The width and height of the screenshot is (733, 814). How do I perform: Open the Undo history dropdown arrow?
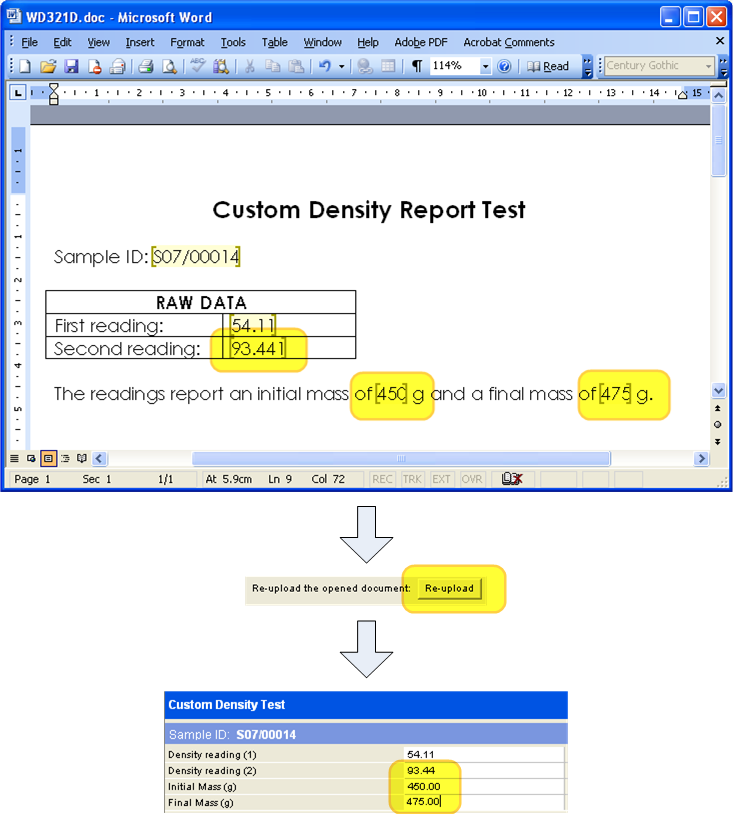point(341,67)
